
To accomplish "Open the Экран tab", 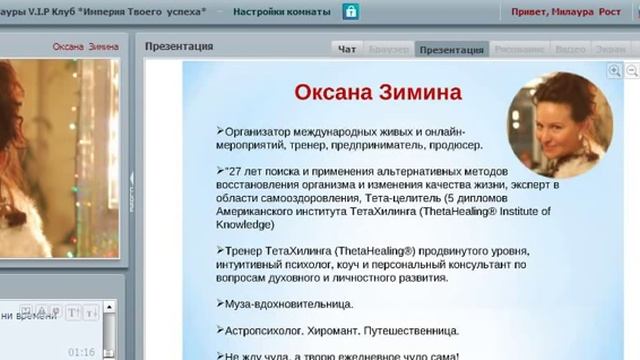I will click(x=611, y=49).
